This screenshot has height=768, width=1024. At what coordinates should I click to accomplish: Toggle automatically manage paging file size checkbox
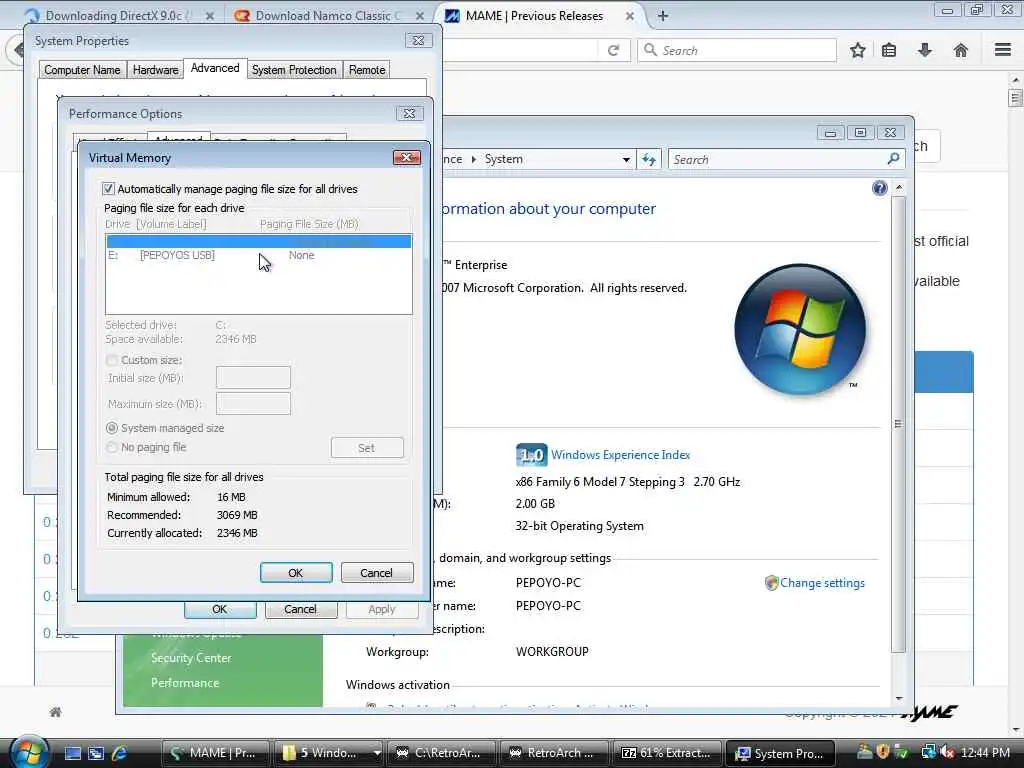point(108,189)
